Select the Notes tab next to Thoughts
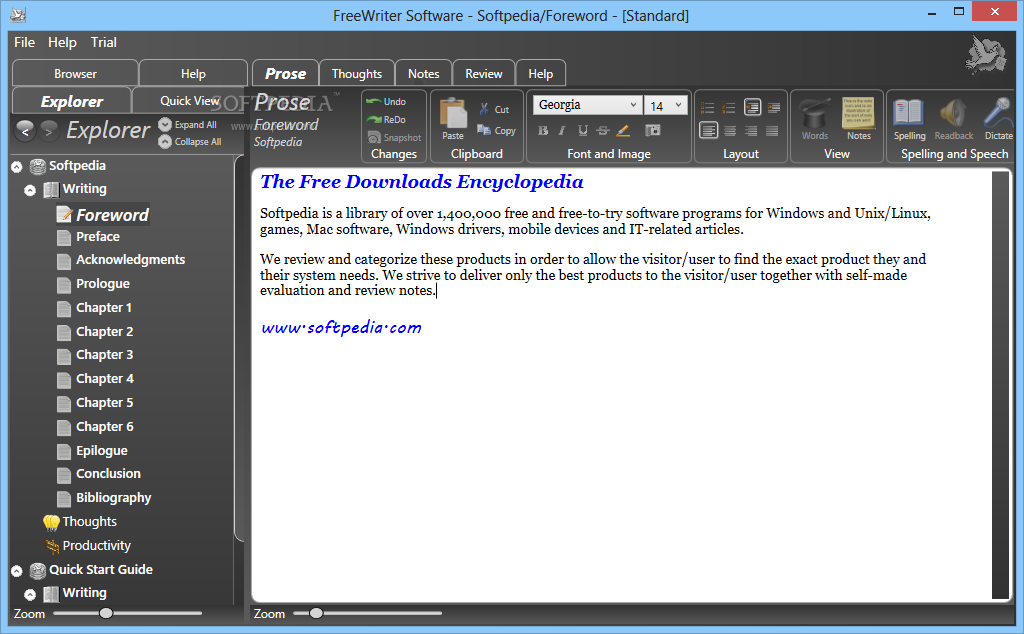This screenshot has height=634, width=1024. pos(423,74)
